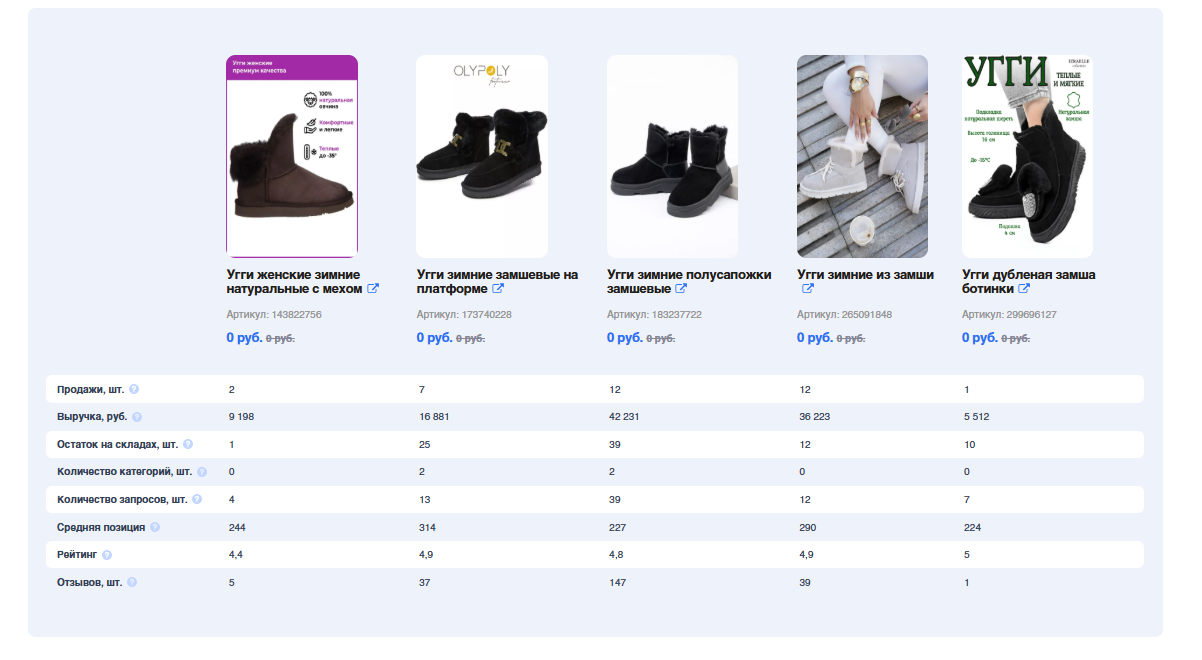Viewport: 1202px width, 660px height.
Task: Open external link icon for Угги на платформе
Action: [497, 289]
